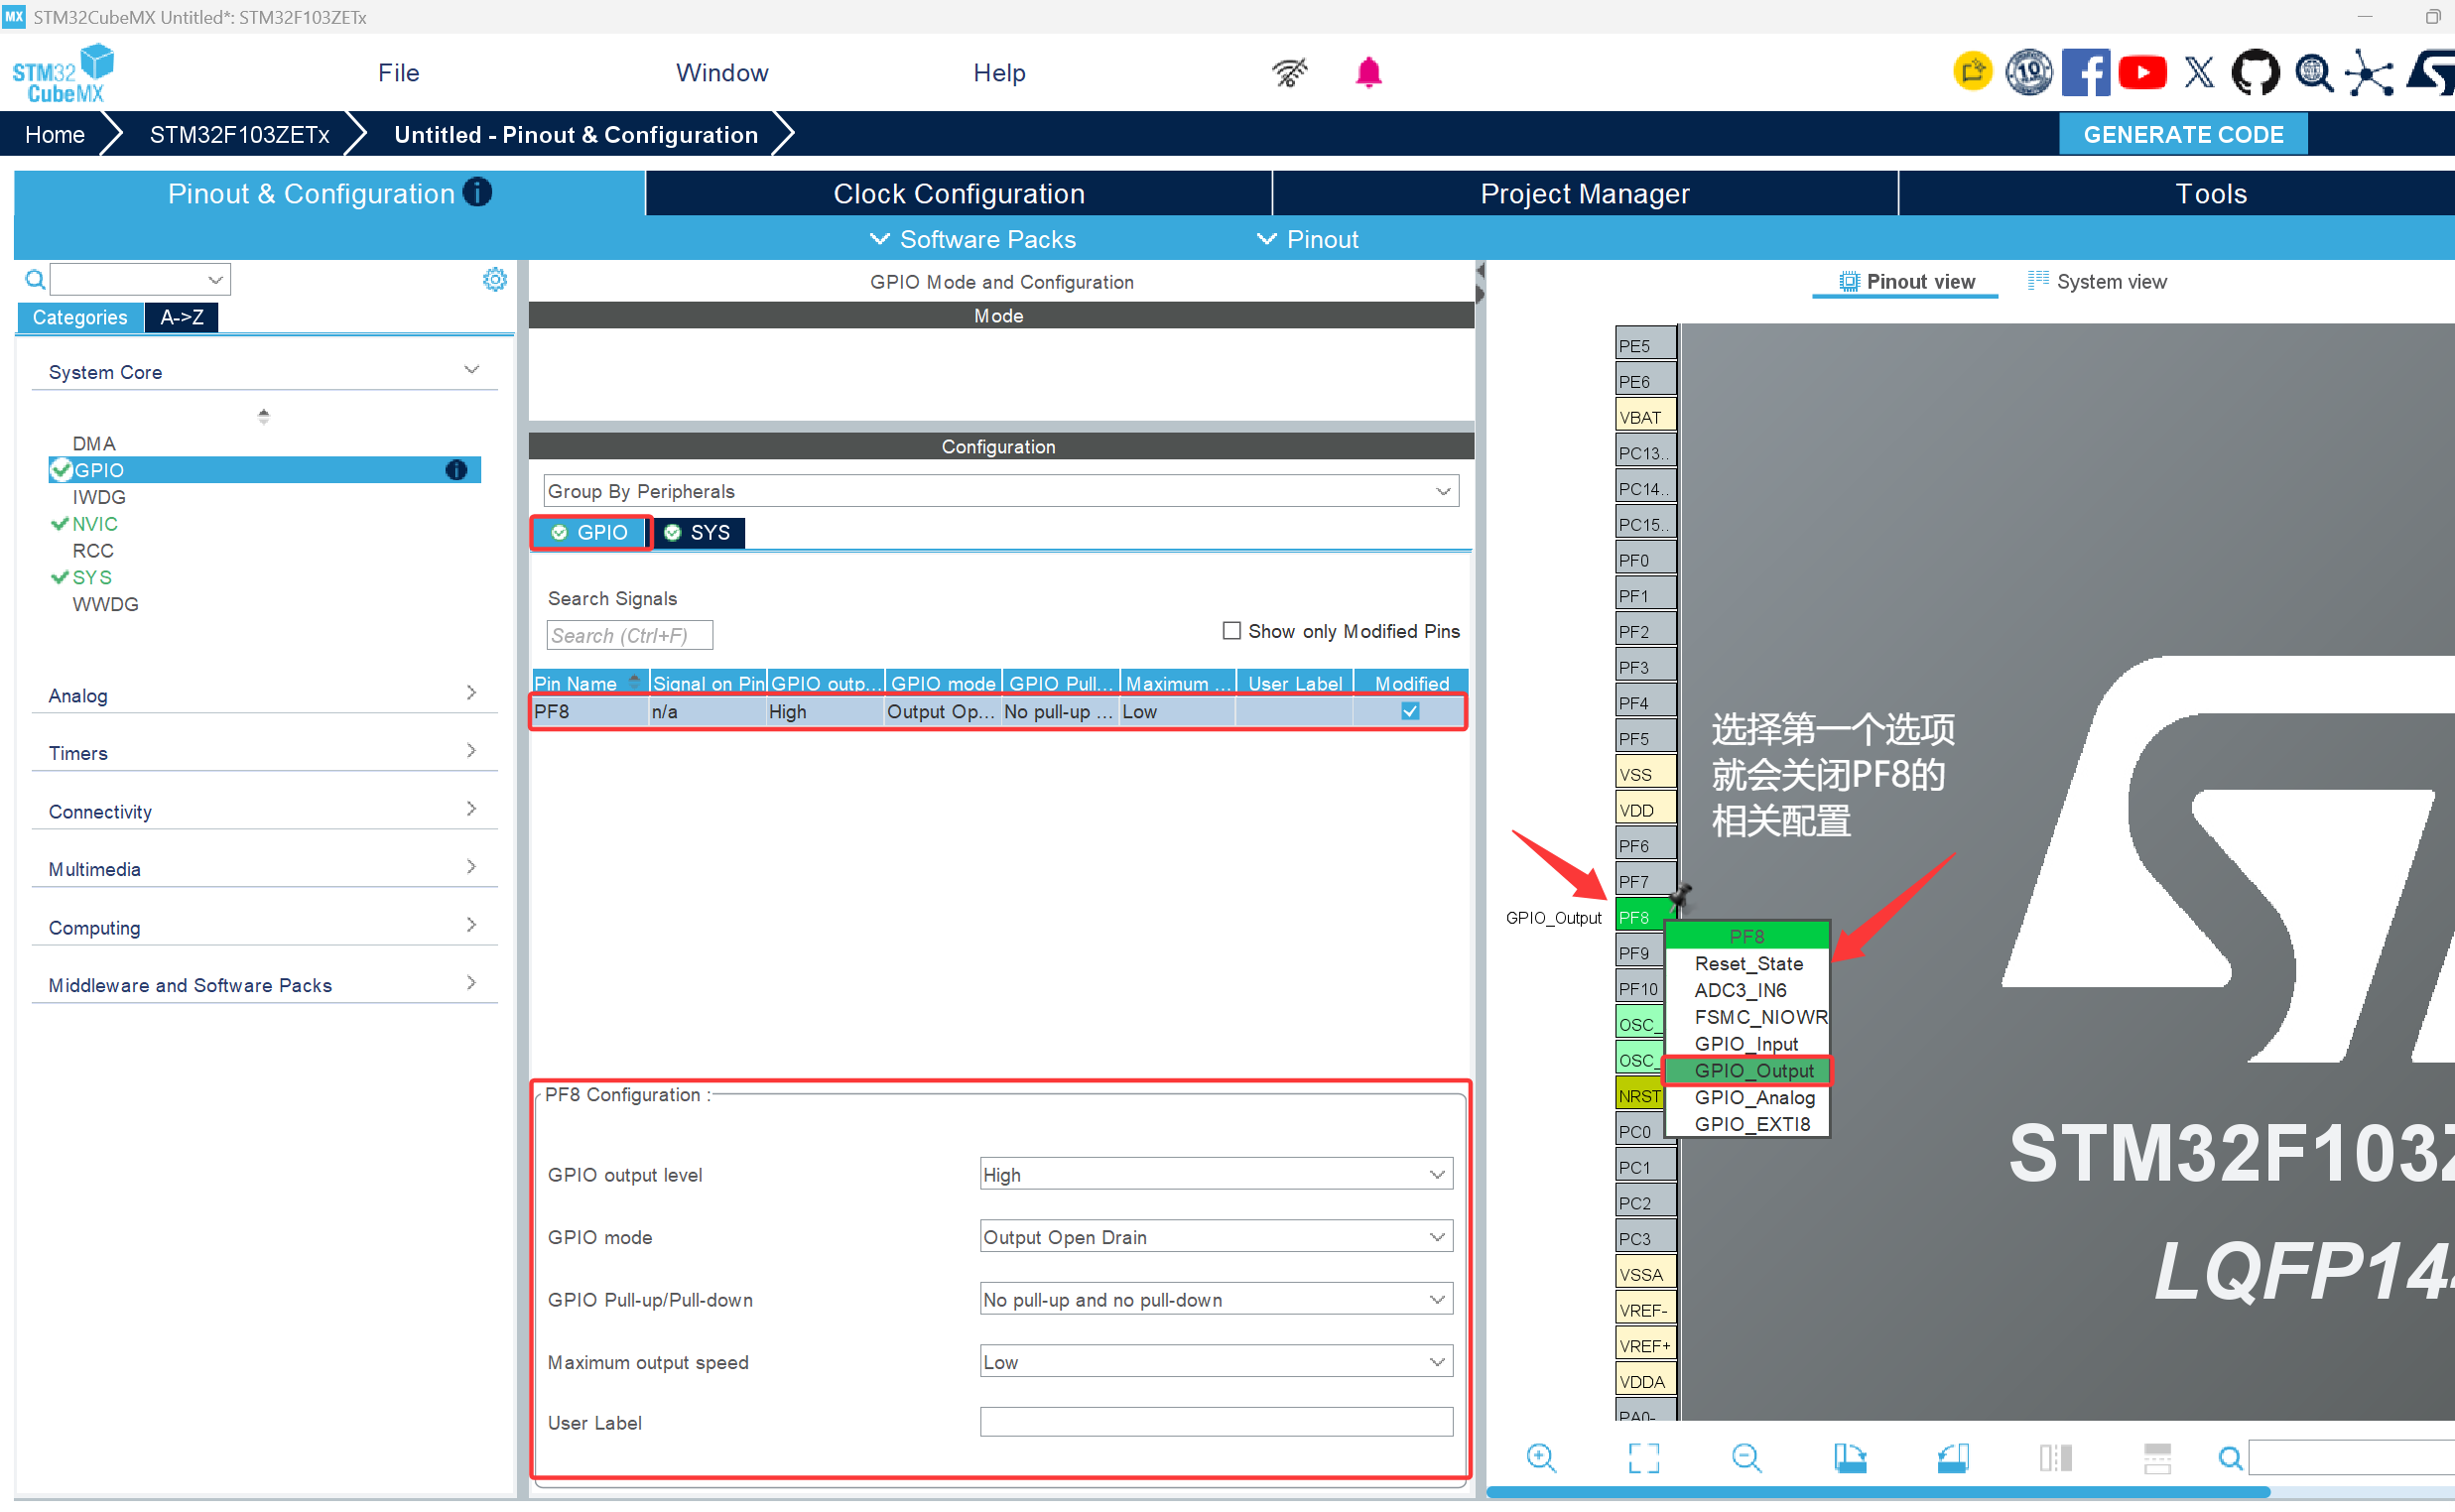Enable Show only Modified Pins
This screenshot has width=2455, height=1512.
[1231, 631]
